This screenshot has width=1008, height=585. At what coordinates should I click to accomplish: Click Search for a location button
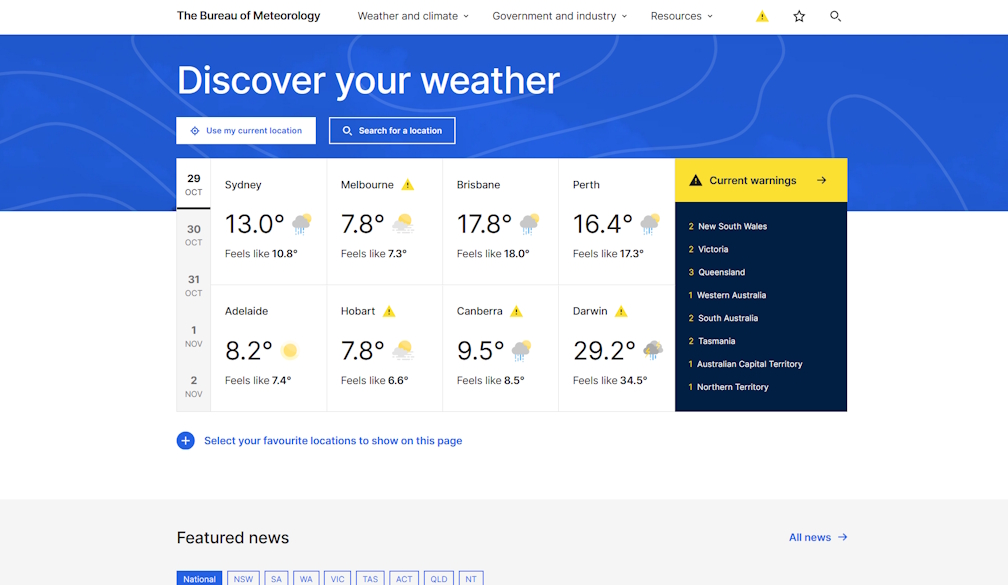click(392, 131)
